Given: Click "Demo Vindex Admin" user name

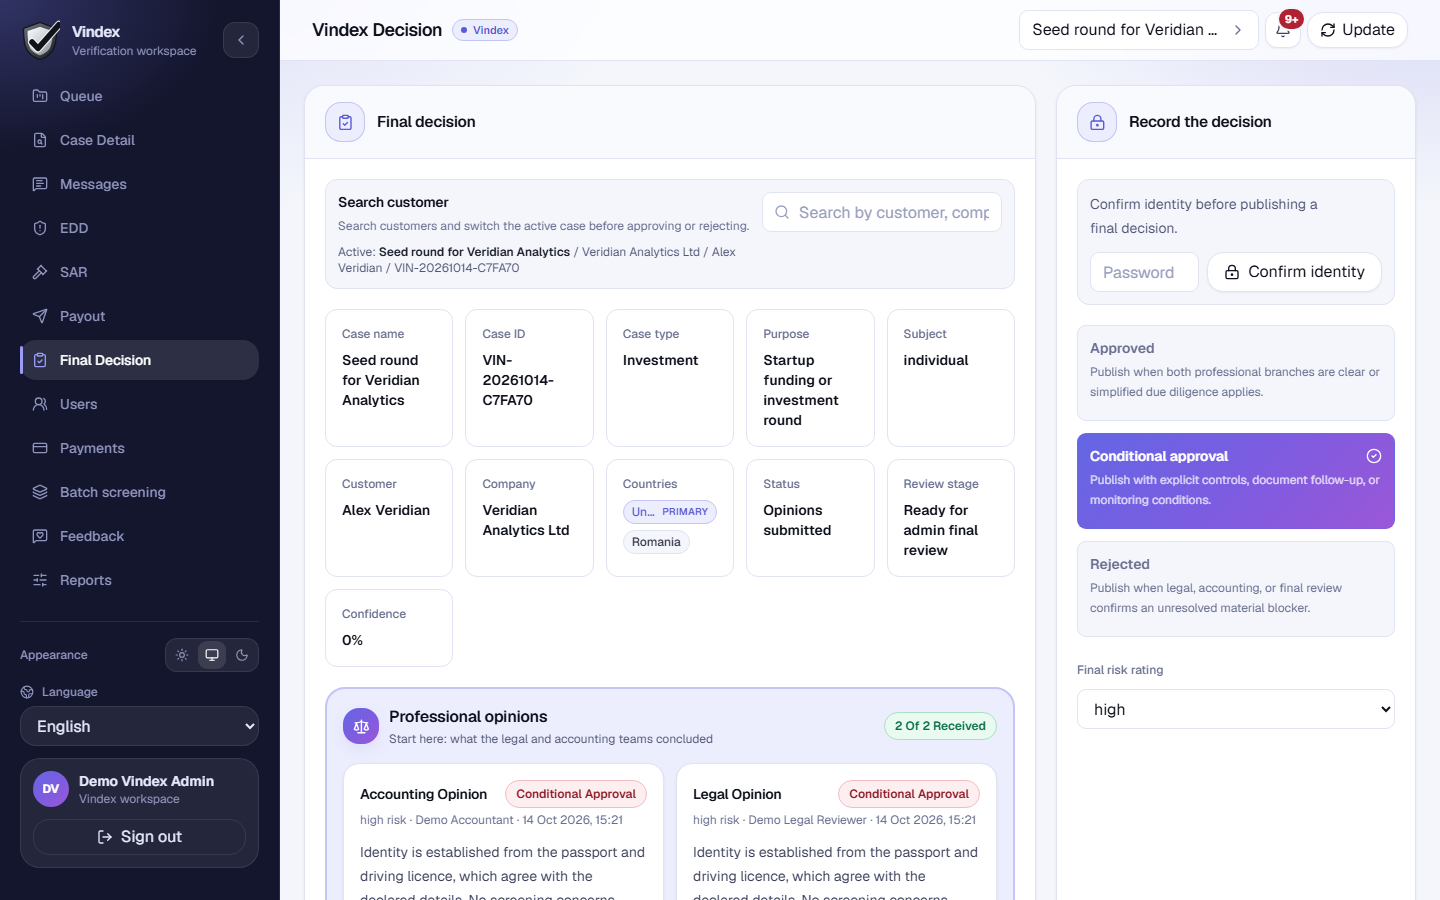Looking at the screenshot, I should [146, 781].
